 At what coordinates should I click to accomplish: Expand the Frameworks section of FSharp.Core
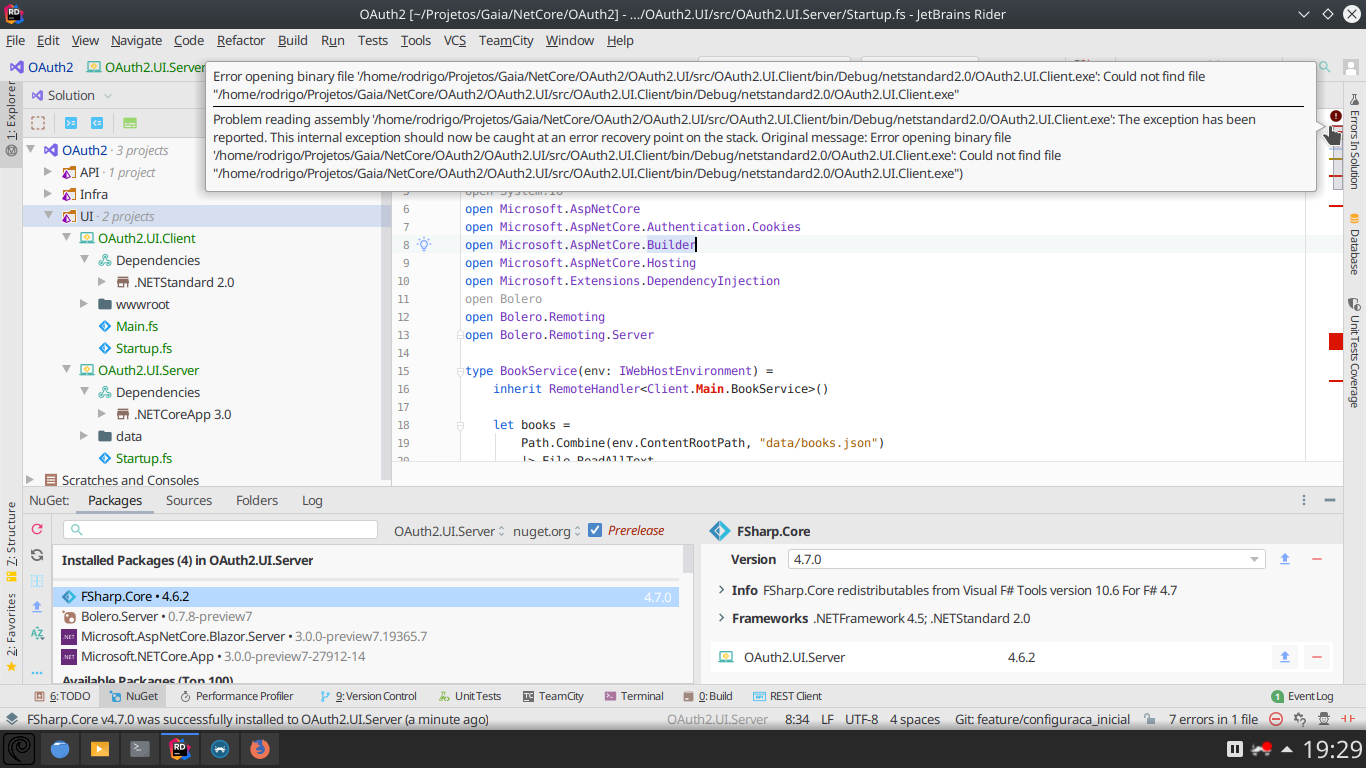pyautogui.click(x=722, y=618)
